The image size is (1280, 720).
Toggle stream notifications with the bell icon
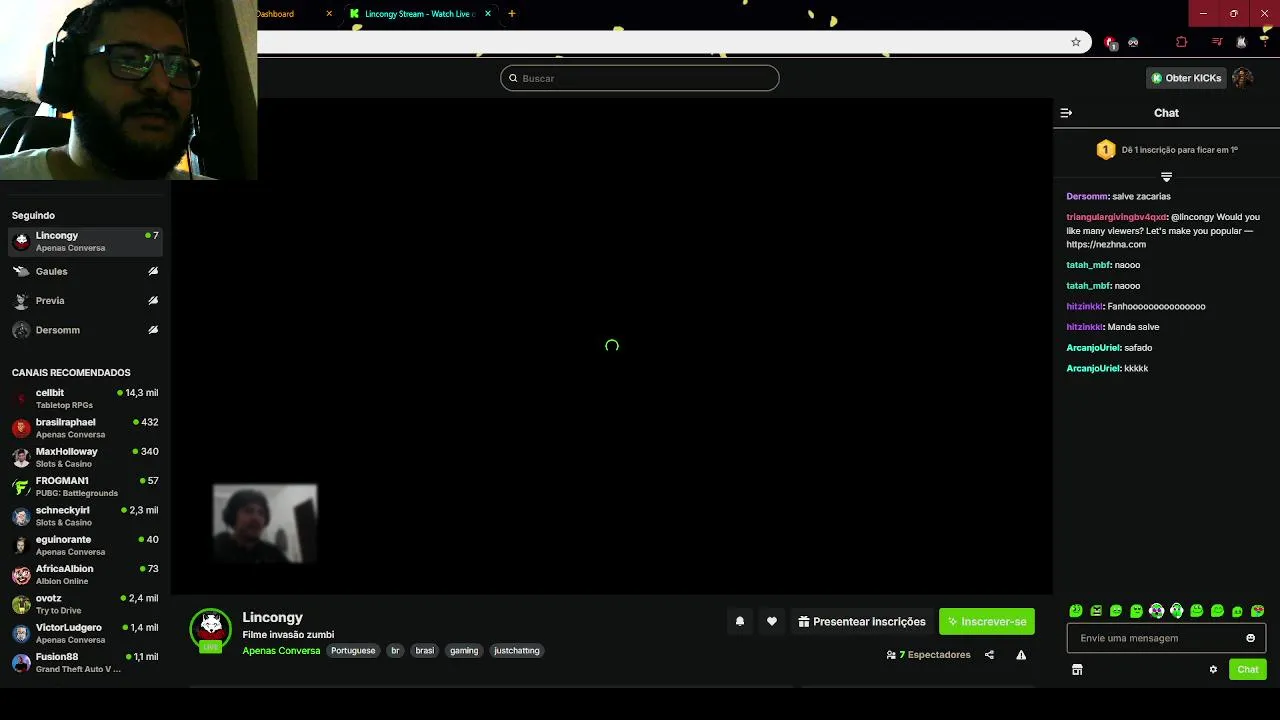740,622
